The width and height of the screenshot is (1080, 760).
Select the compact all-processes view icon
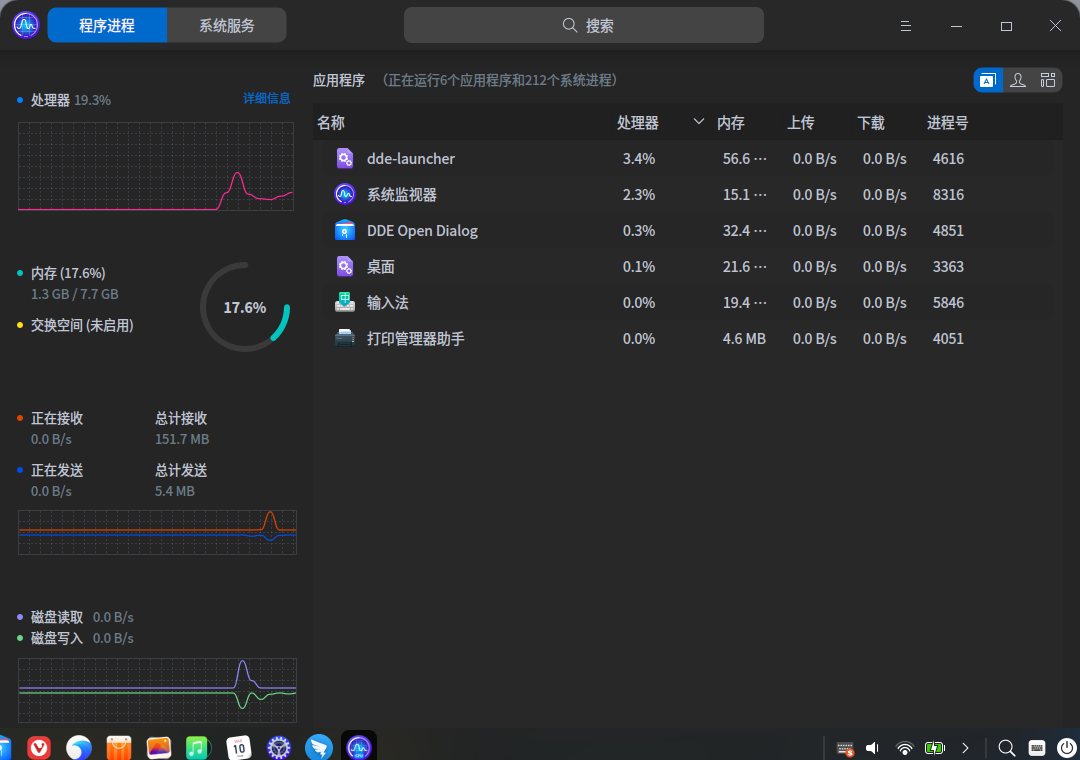click(1048, 79)
